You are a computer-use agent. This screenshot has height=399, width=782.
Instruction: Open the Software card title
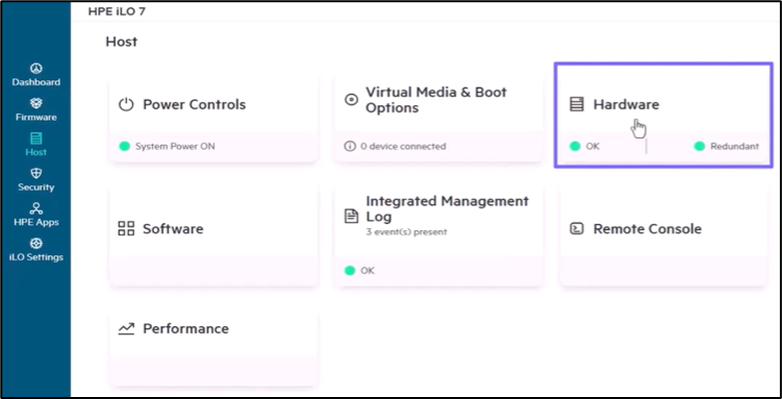173,228
